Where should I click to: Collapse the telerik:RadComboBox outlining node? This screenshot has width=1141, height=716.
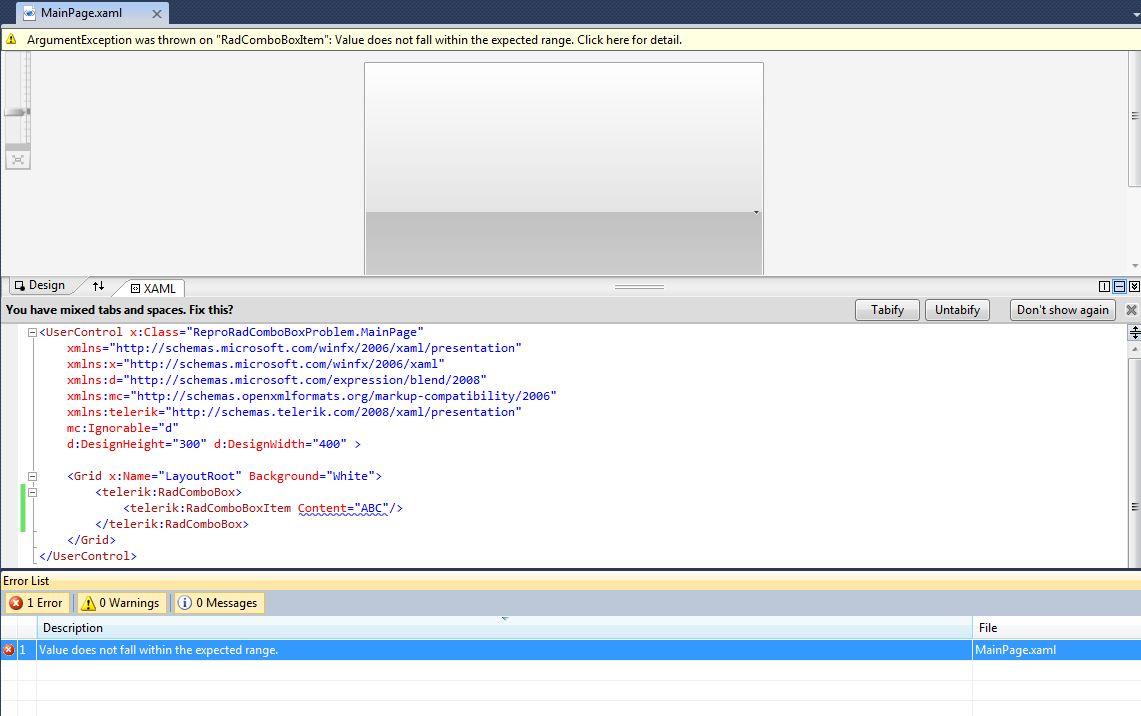click(x=32, y=493)
